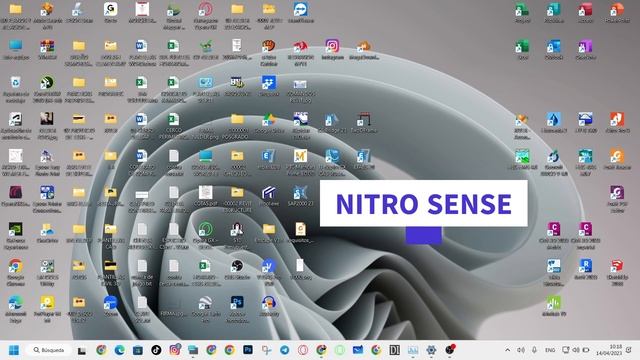The height and width of the screenshot is (360, 640).
Task: Open the clock and date flyout
Action: click(x=608, y=350)
